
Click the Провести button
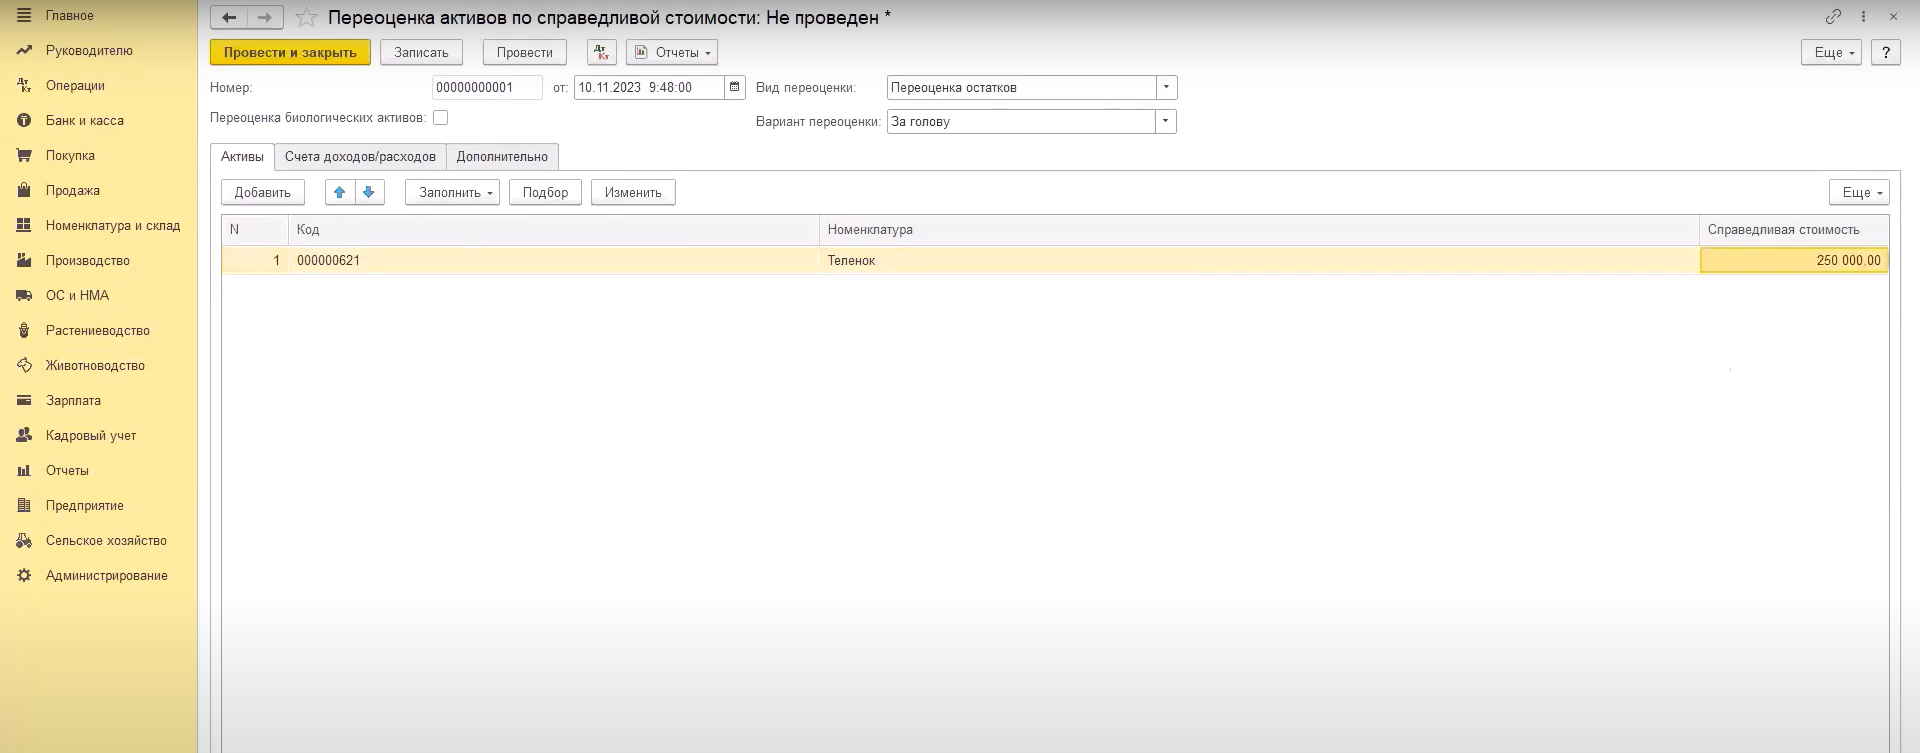tap(525, 52)
